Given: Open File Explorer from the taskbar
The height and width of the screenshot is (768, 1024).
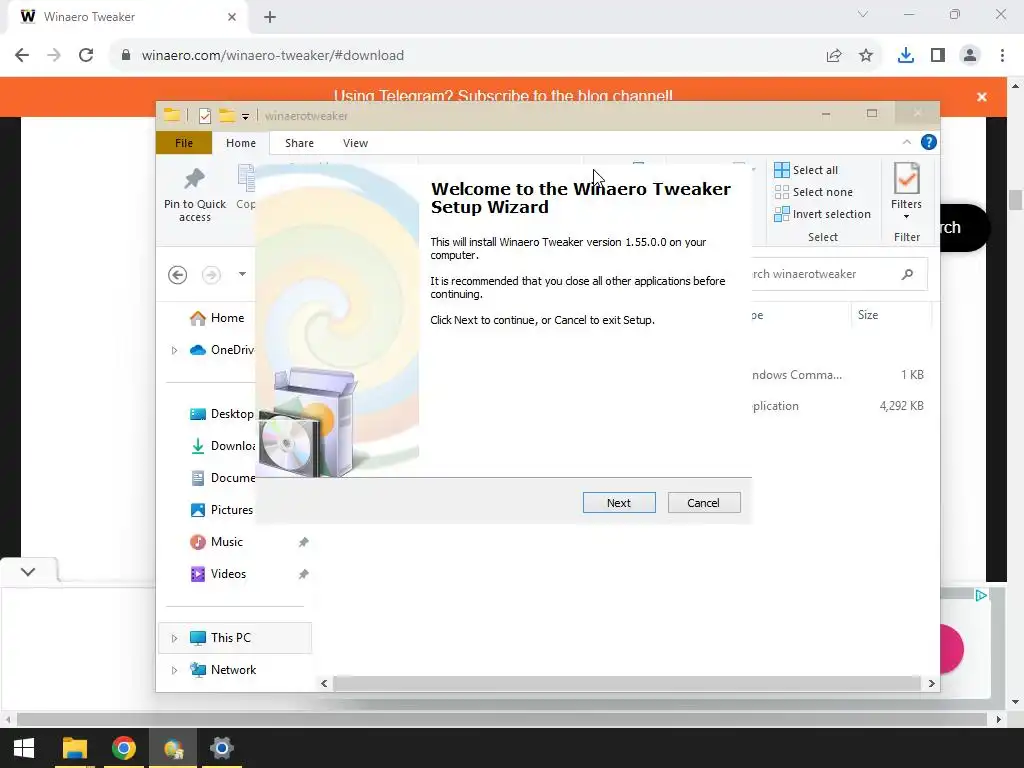Looking at the screenshot, I should click(74, 748).
